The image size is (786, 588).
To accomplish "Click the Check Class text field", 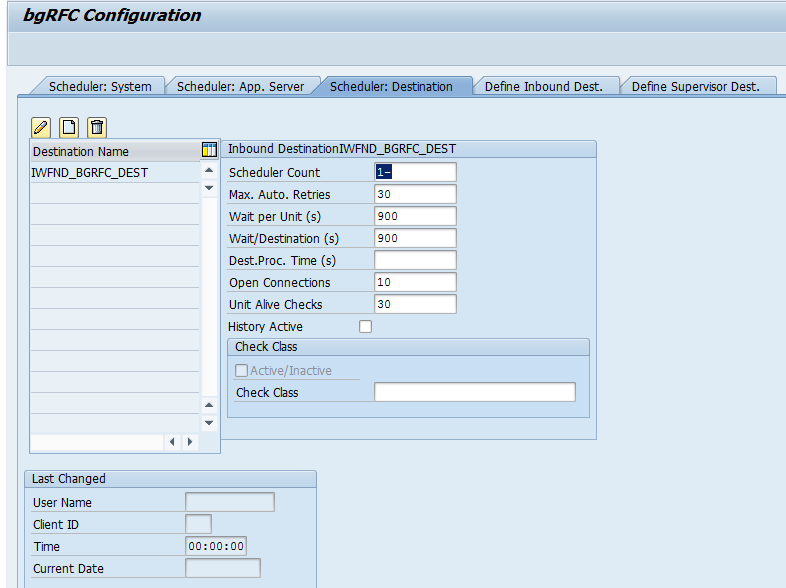I will pos(474,392).
